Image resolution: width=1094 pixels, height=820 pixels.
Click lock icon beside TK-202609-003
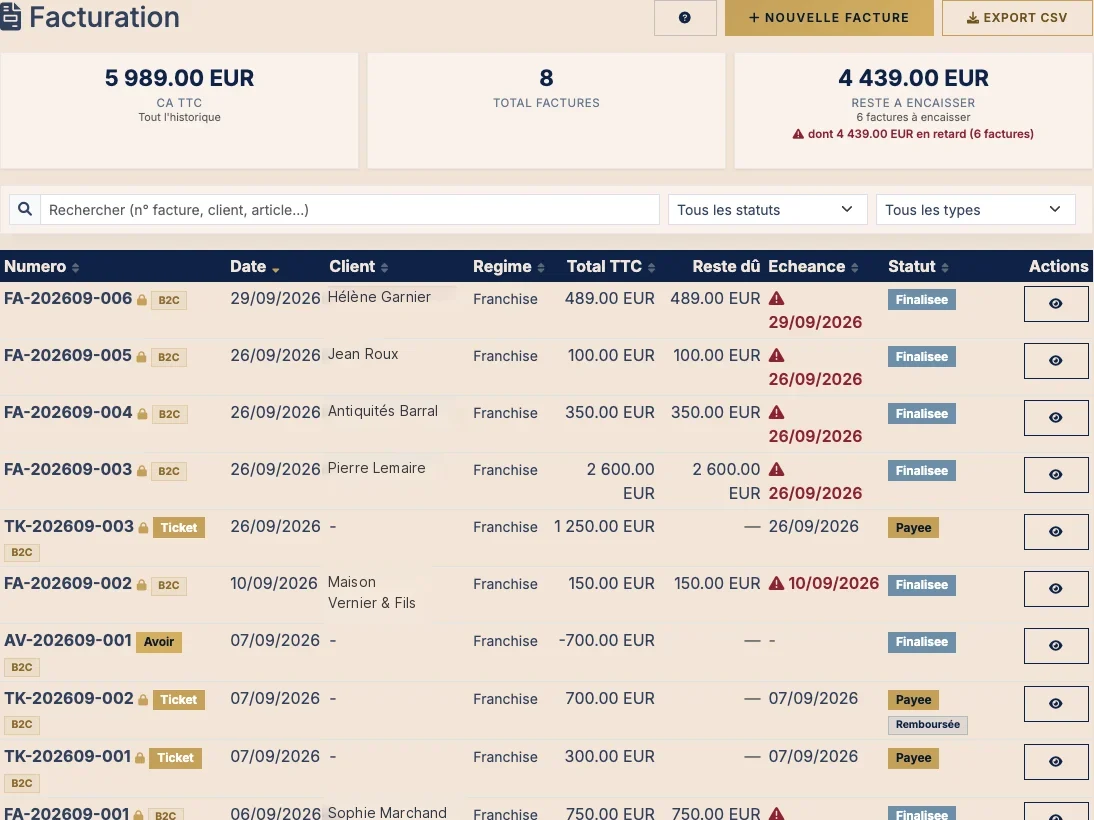143,528
